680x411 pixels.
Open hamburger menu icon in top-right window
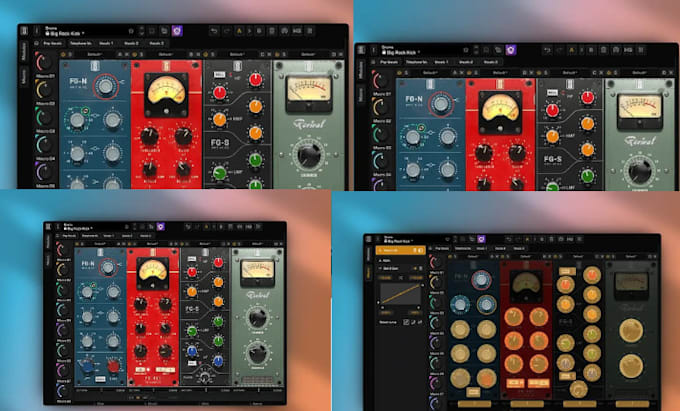(641, 50)
